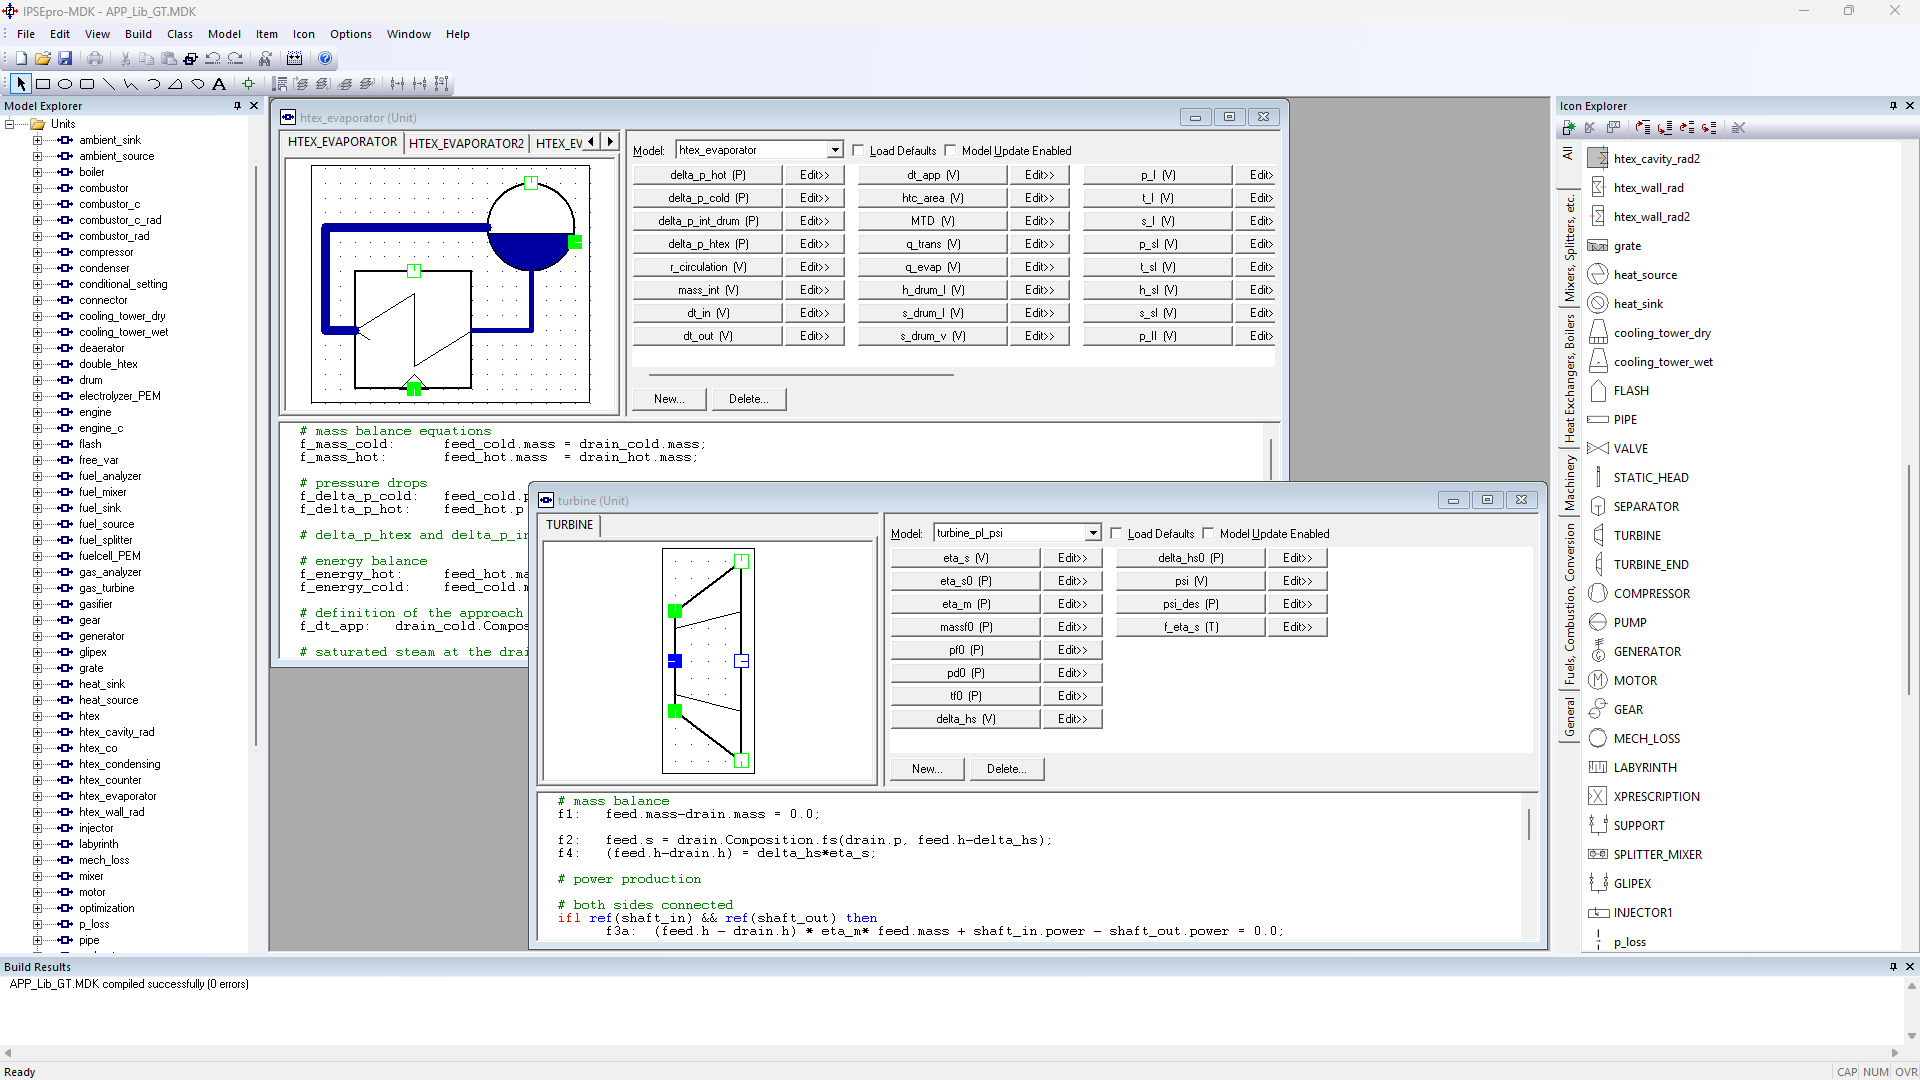The image size is (1920, 1080).
Task: Click the new icon button in Icon Explorer toolbar
Action: pos(1569,128)
